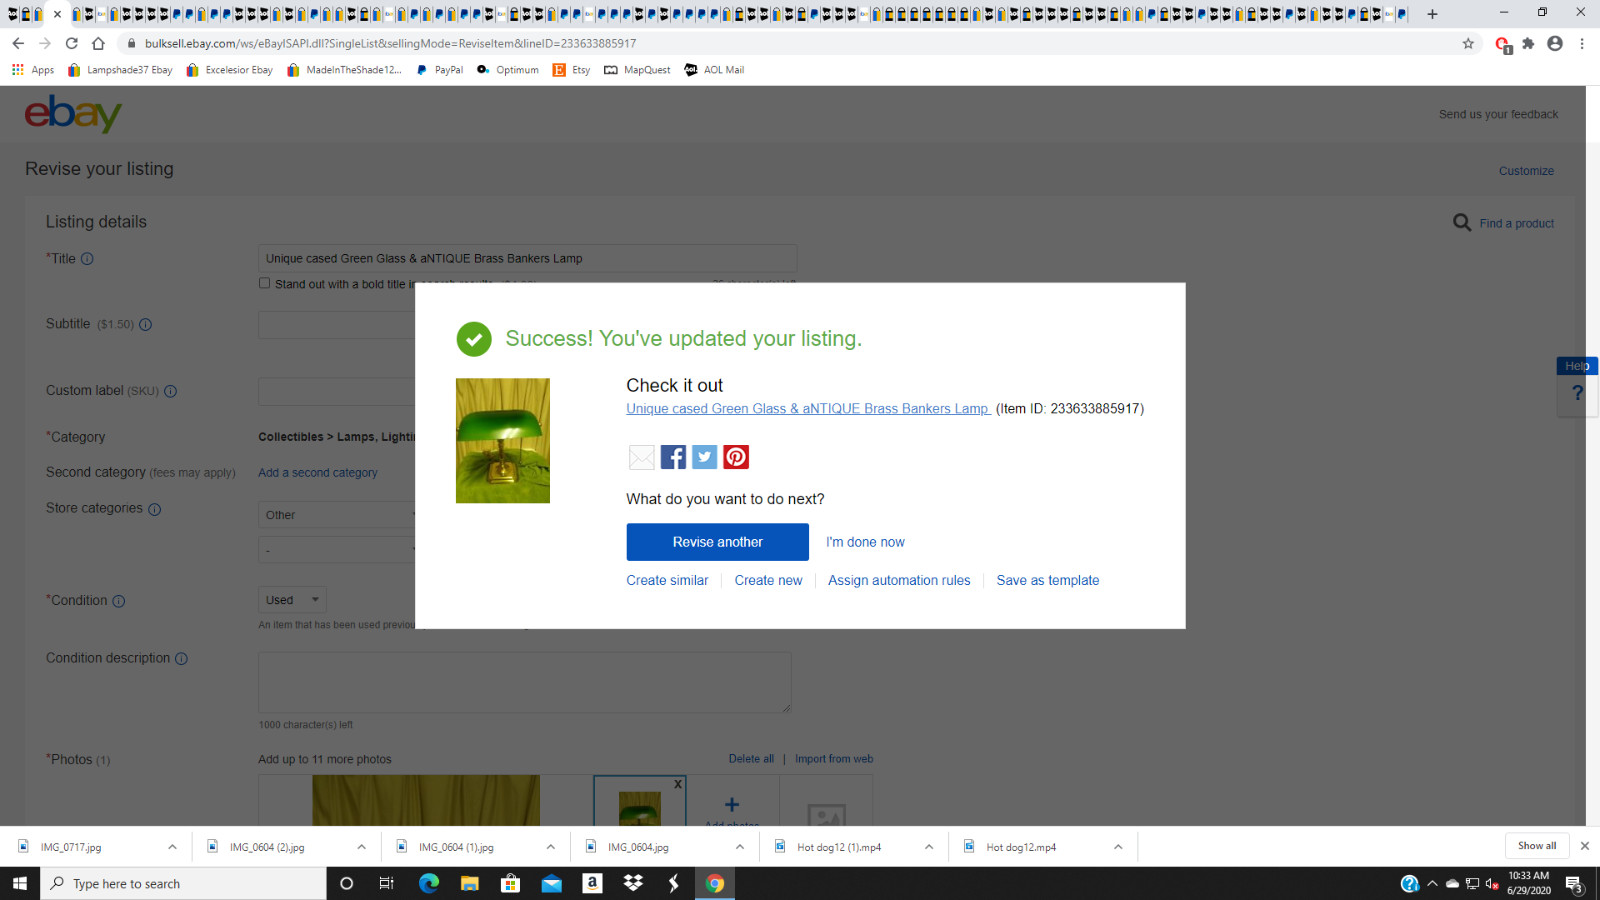This screenshot has height=900, width=1600.
Task: Share listing via email icon
Action: coord(641,457)
